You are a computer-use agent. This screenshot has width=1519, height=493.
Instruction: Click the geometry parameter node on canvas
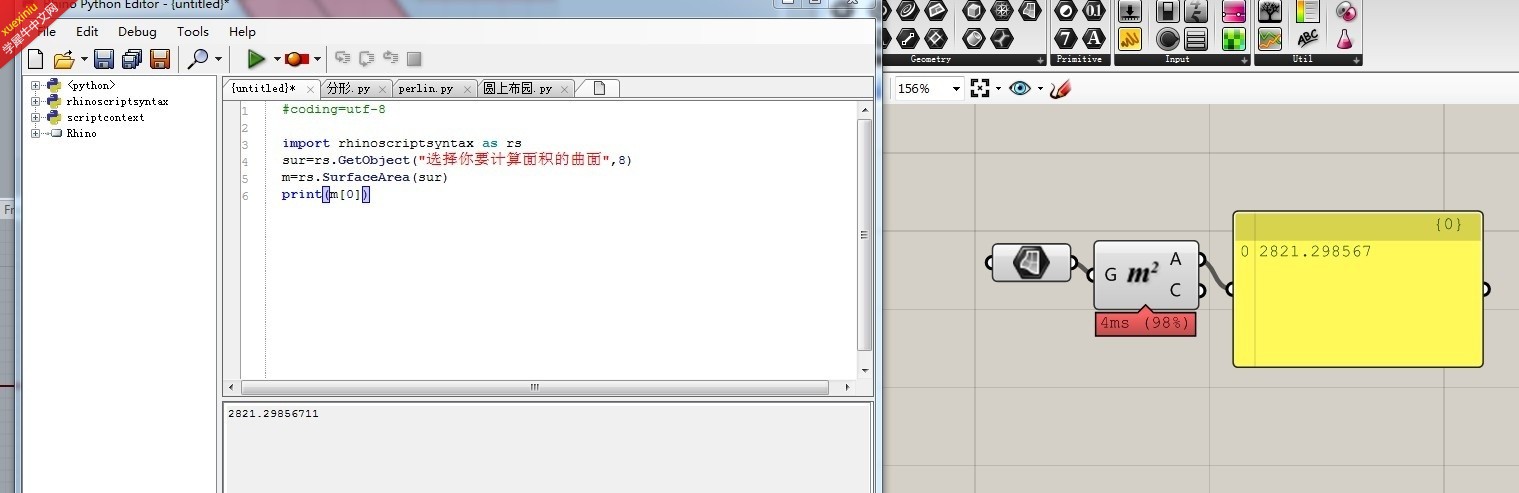pyautogui.click(x=1031, y=263)
